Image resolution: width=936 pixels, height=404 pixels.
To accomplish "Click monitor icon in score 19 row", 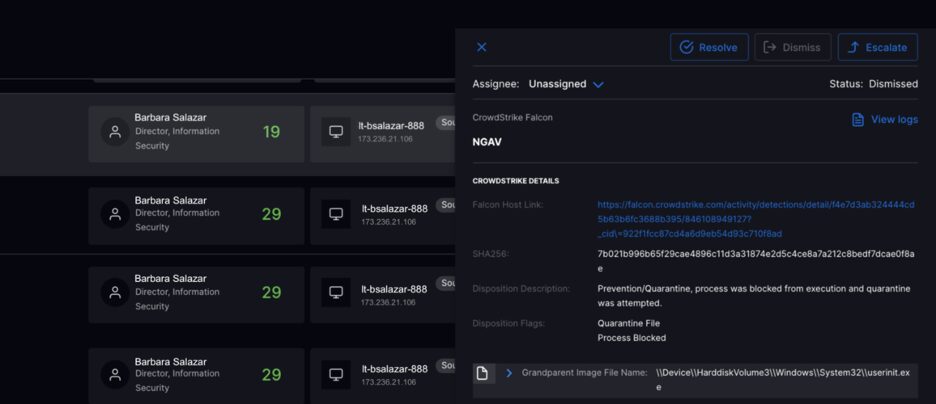I will click(336, 132).
